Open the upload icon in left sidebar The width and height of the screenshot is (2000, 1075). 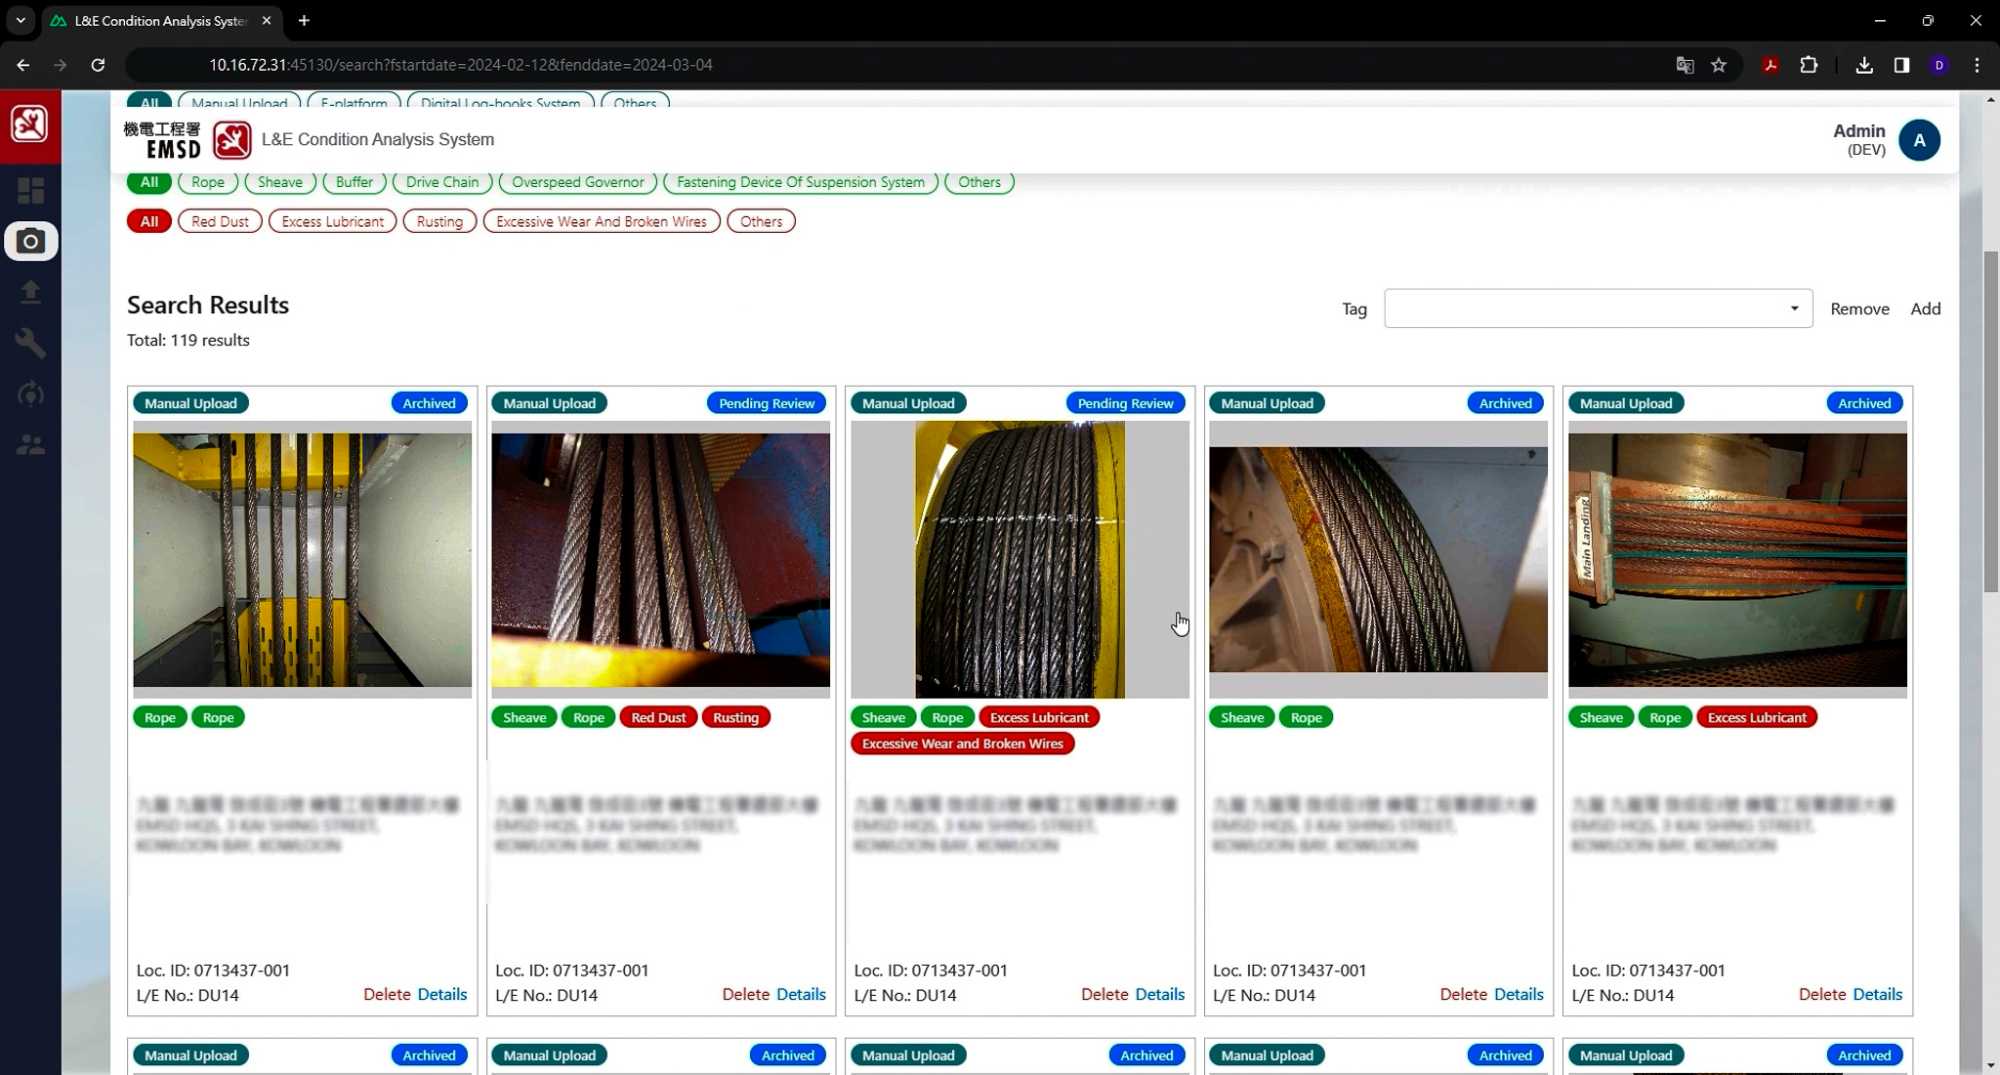[x=30, y=292]
